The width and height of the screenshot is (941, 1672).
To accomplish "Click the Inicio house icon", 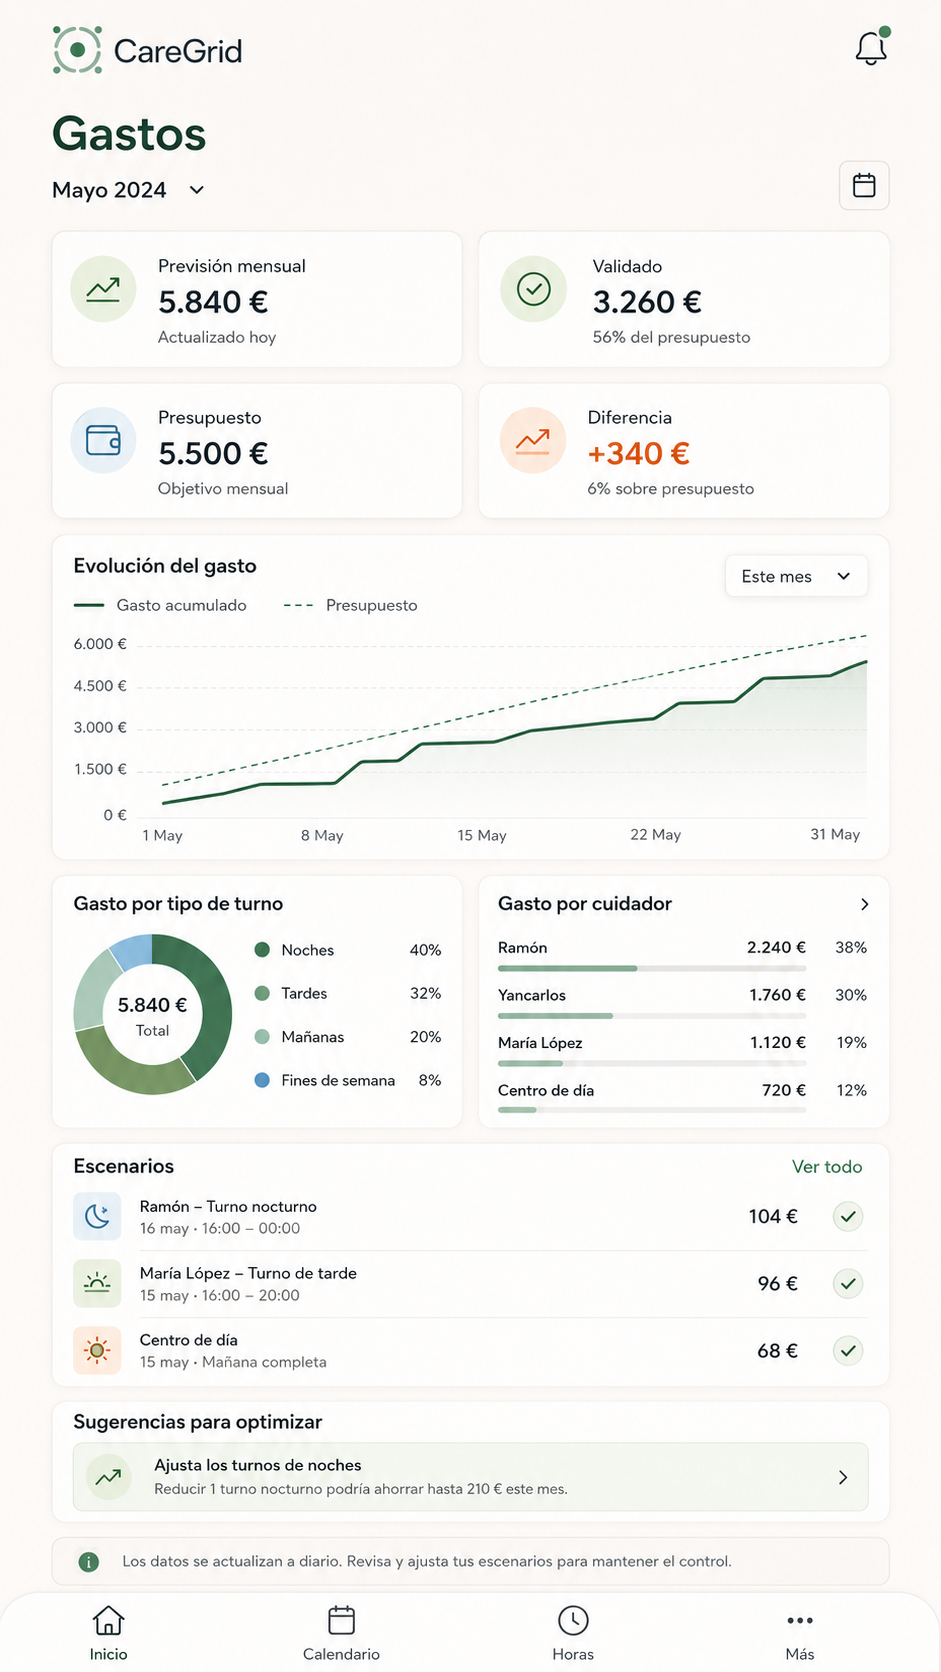I will (x=108, y=1620).
